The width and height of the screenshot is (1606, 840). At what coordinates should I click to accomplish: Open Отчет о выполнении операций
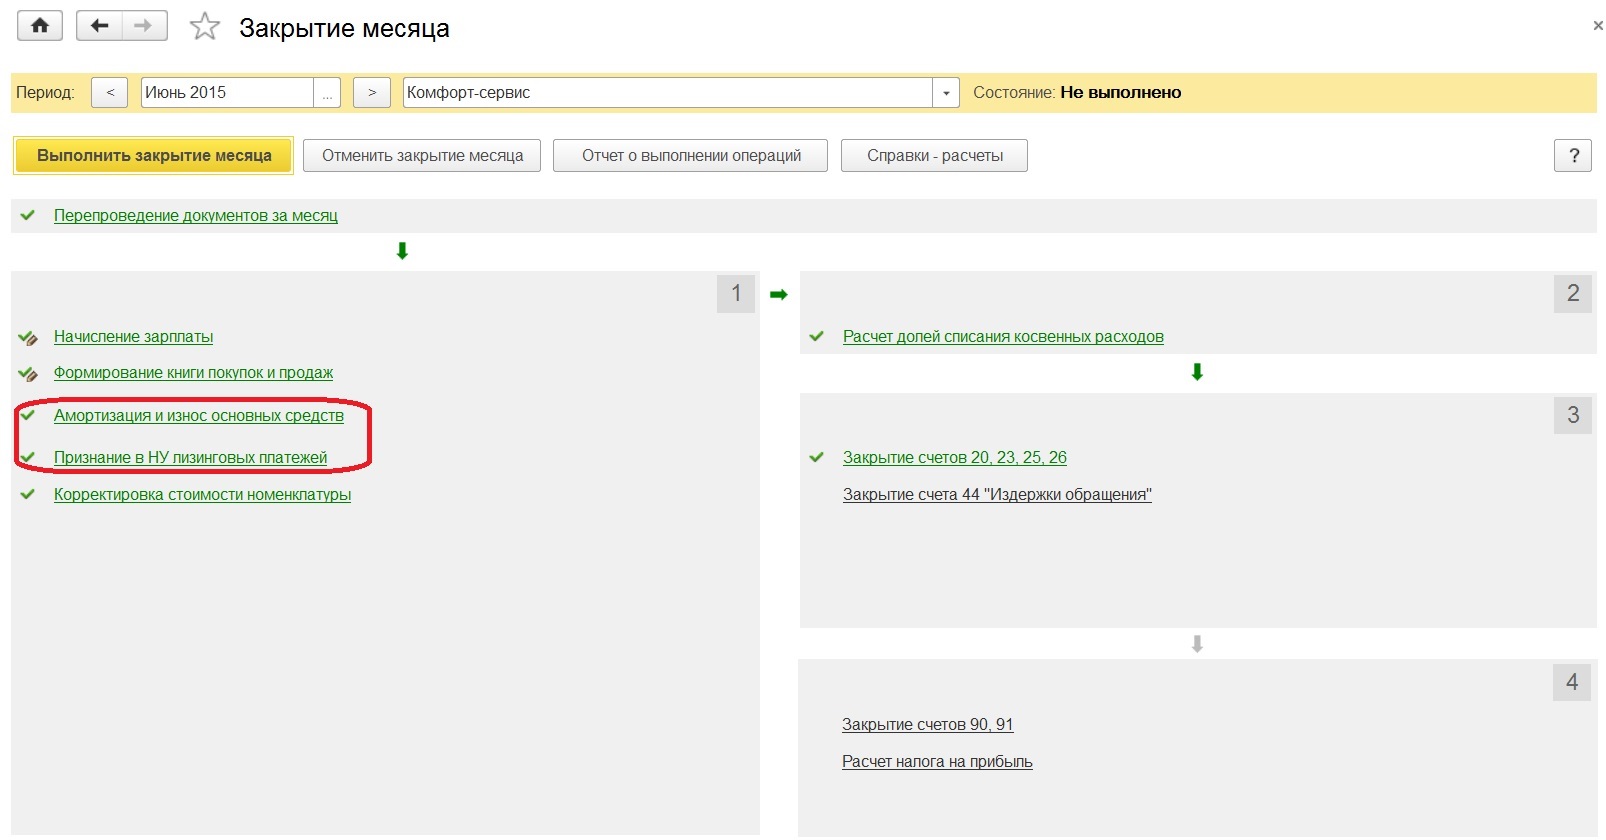coord(691,156)
